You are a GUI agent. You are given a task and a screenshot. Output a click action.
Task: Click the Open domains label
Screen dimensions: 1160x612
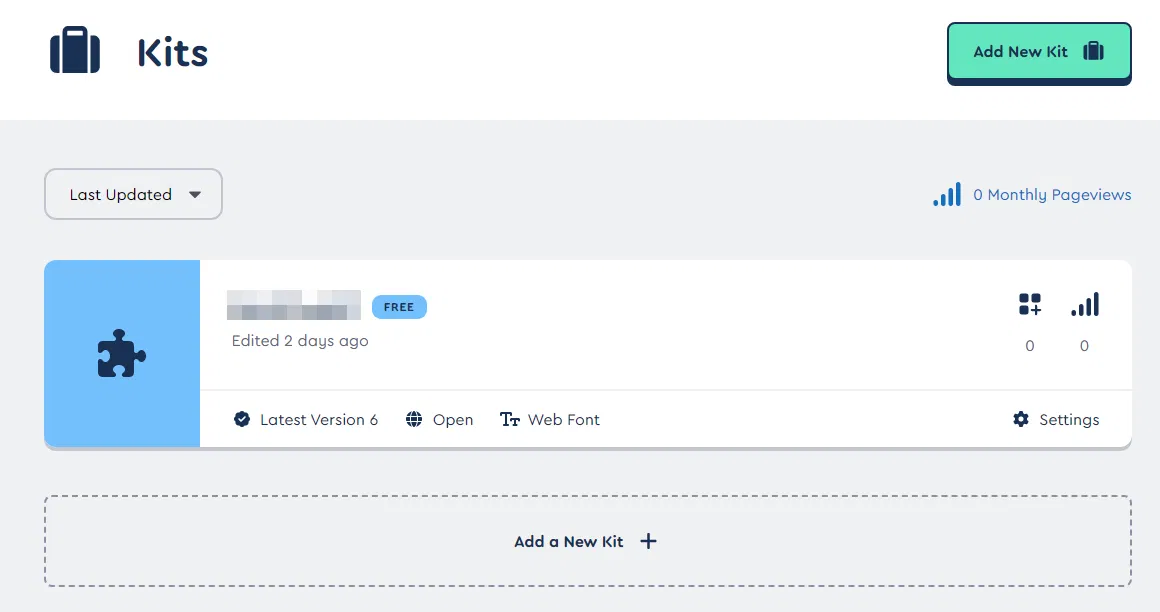coord(453,420)
